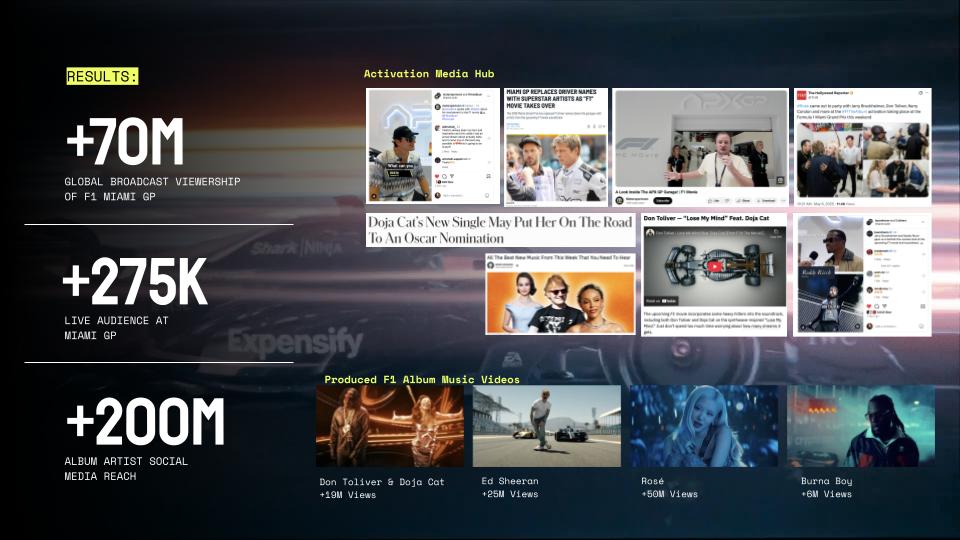The width and height of the screenshot is (960, 540).
Task: Click the "+25M Views" text
Action: [x=510, y=494]
